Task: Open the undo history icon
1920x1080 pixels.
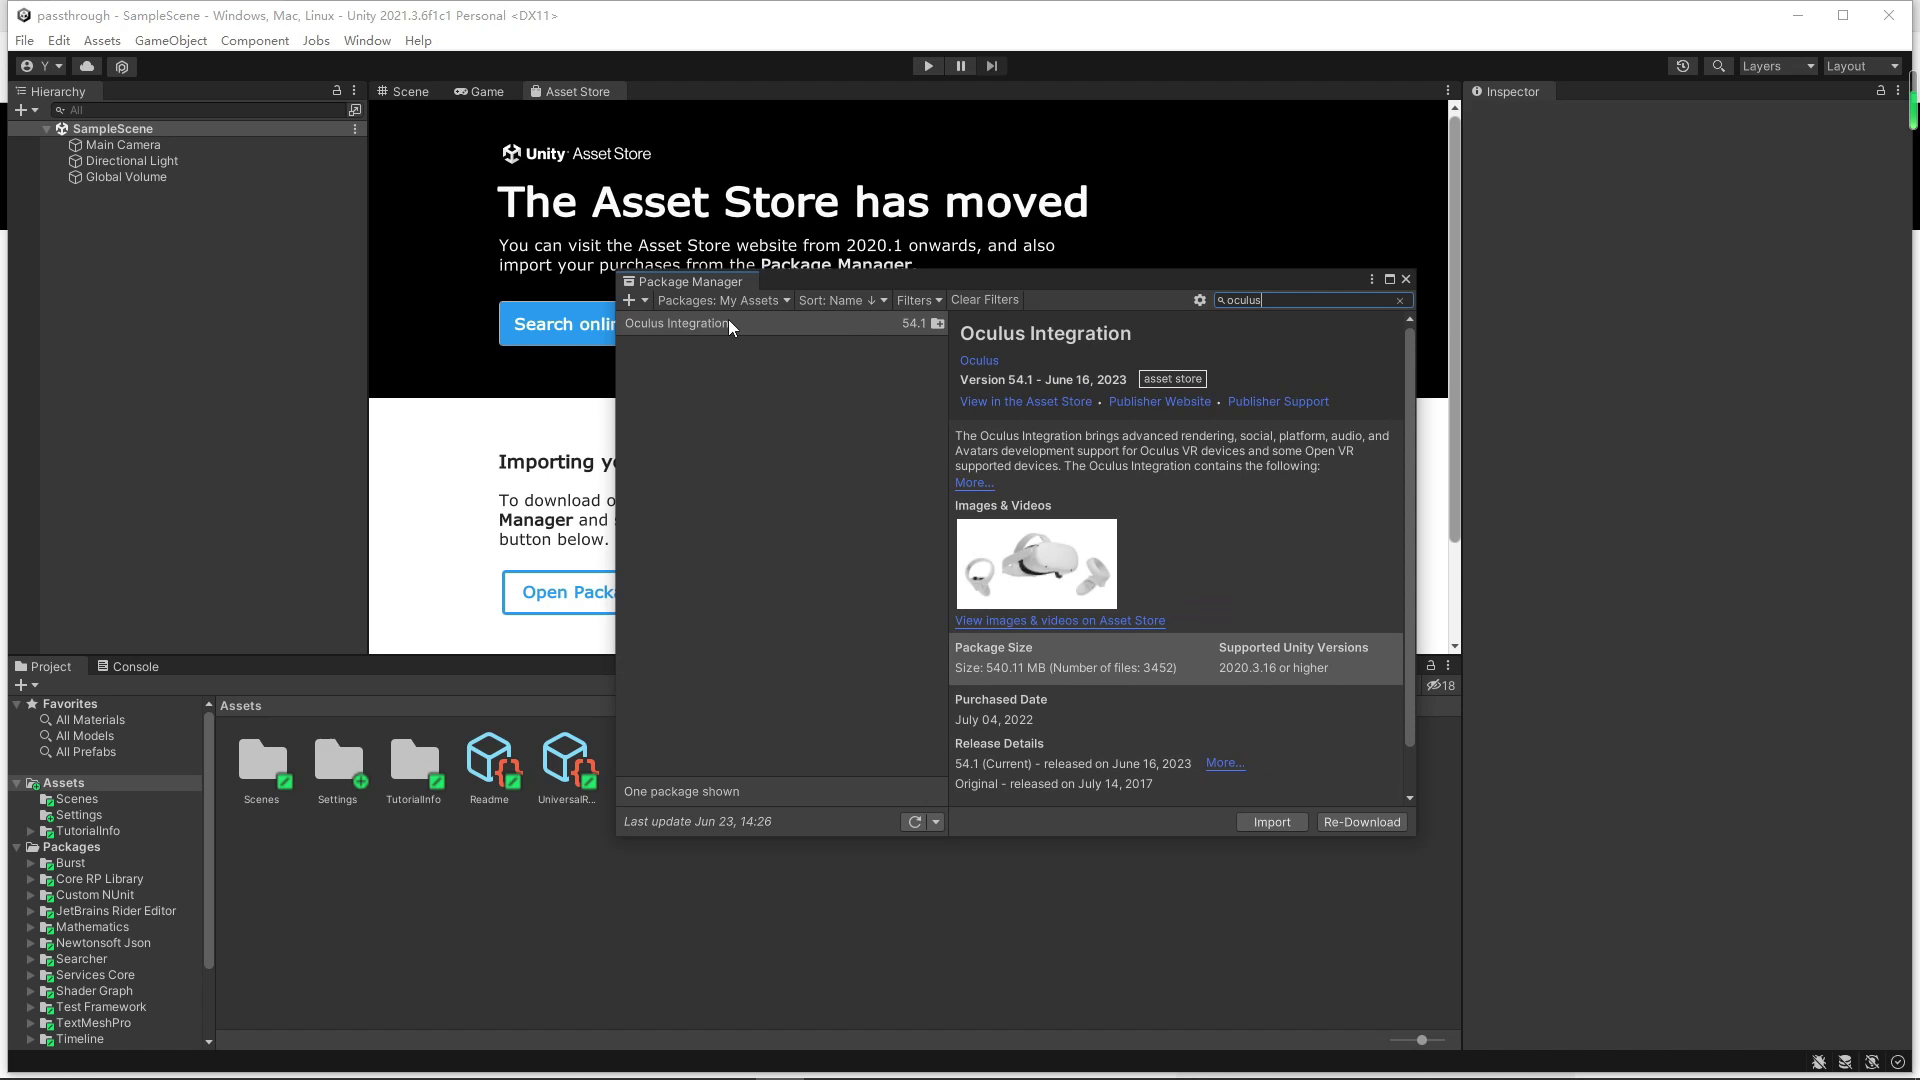Action: coord(1683,66)
